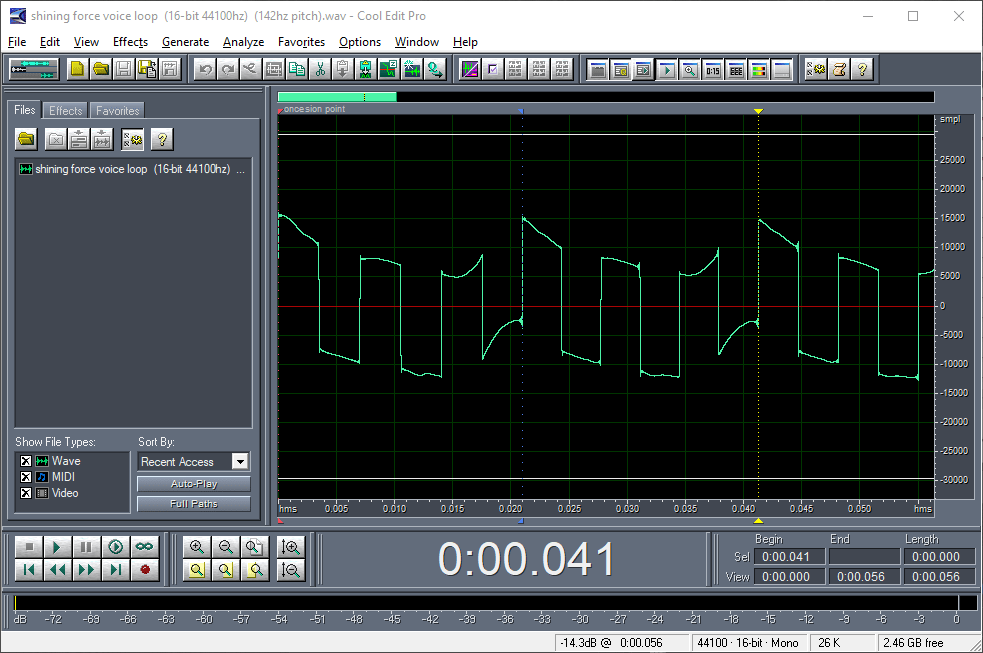The width and height of the screenshot is (983, 653).
Task: Click the Auto-Play button
Action: tap(193, 484)
